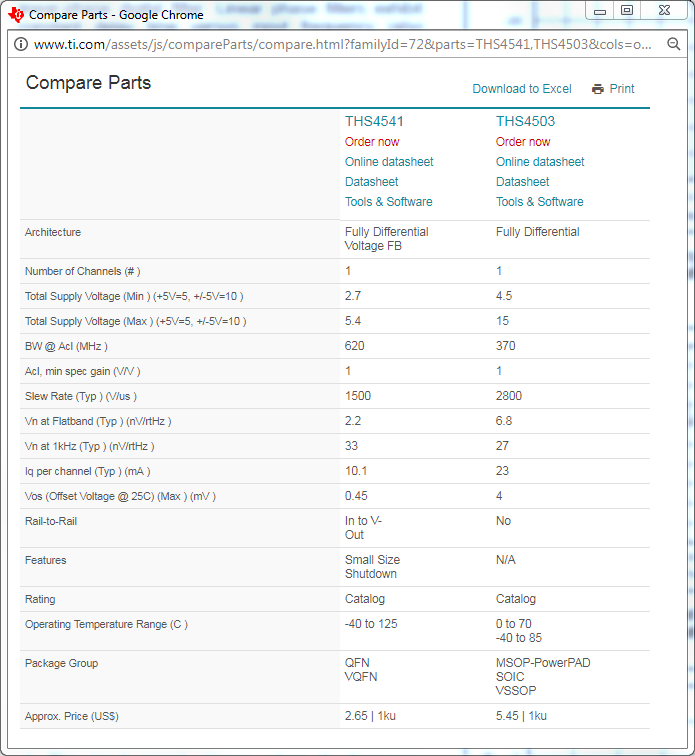
Task: Minimize the Compare Parts window
Action: [x=598, y=10]
